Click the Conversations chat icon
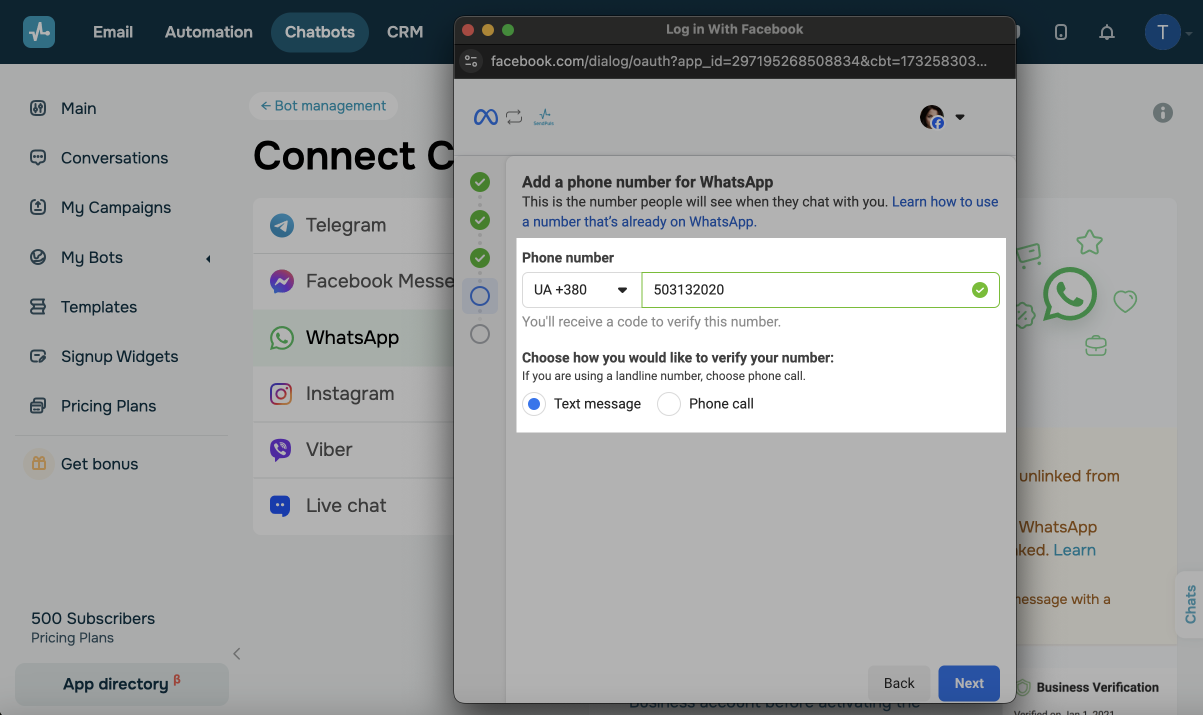Screen dimensions: 1203x715 38,158
